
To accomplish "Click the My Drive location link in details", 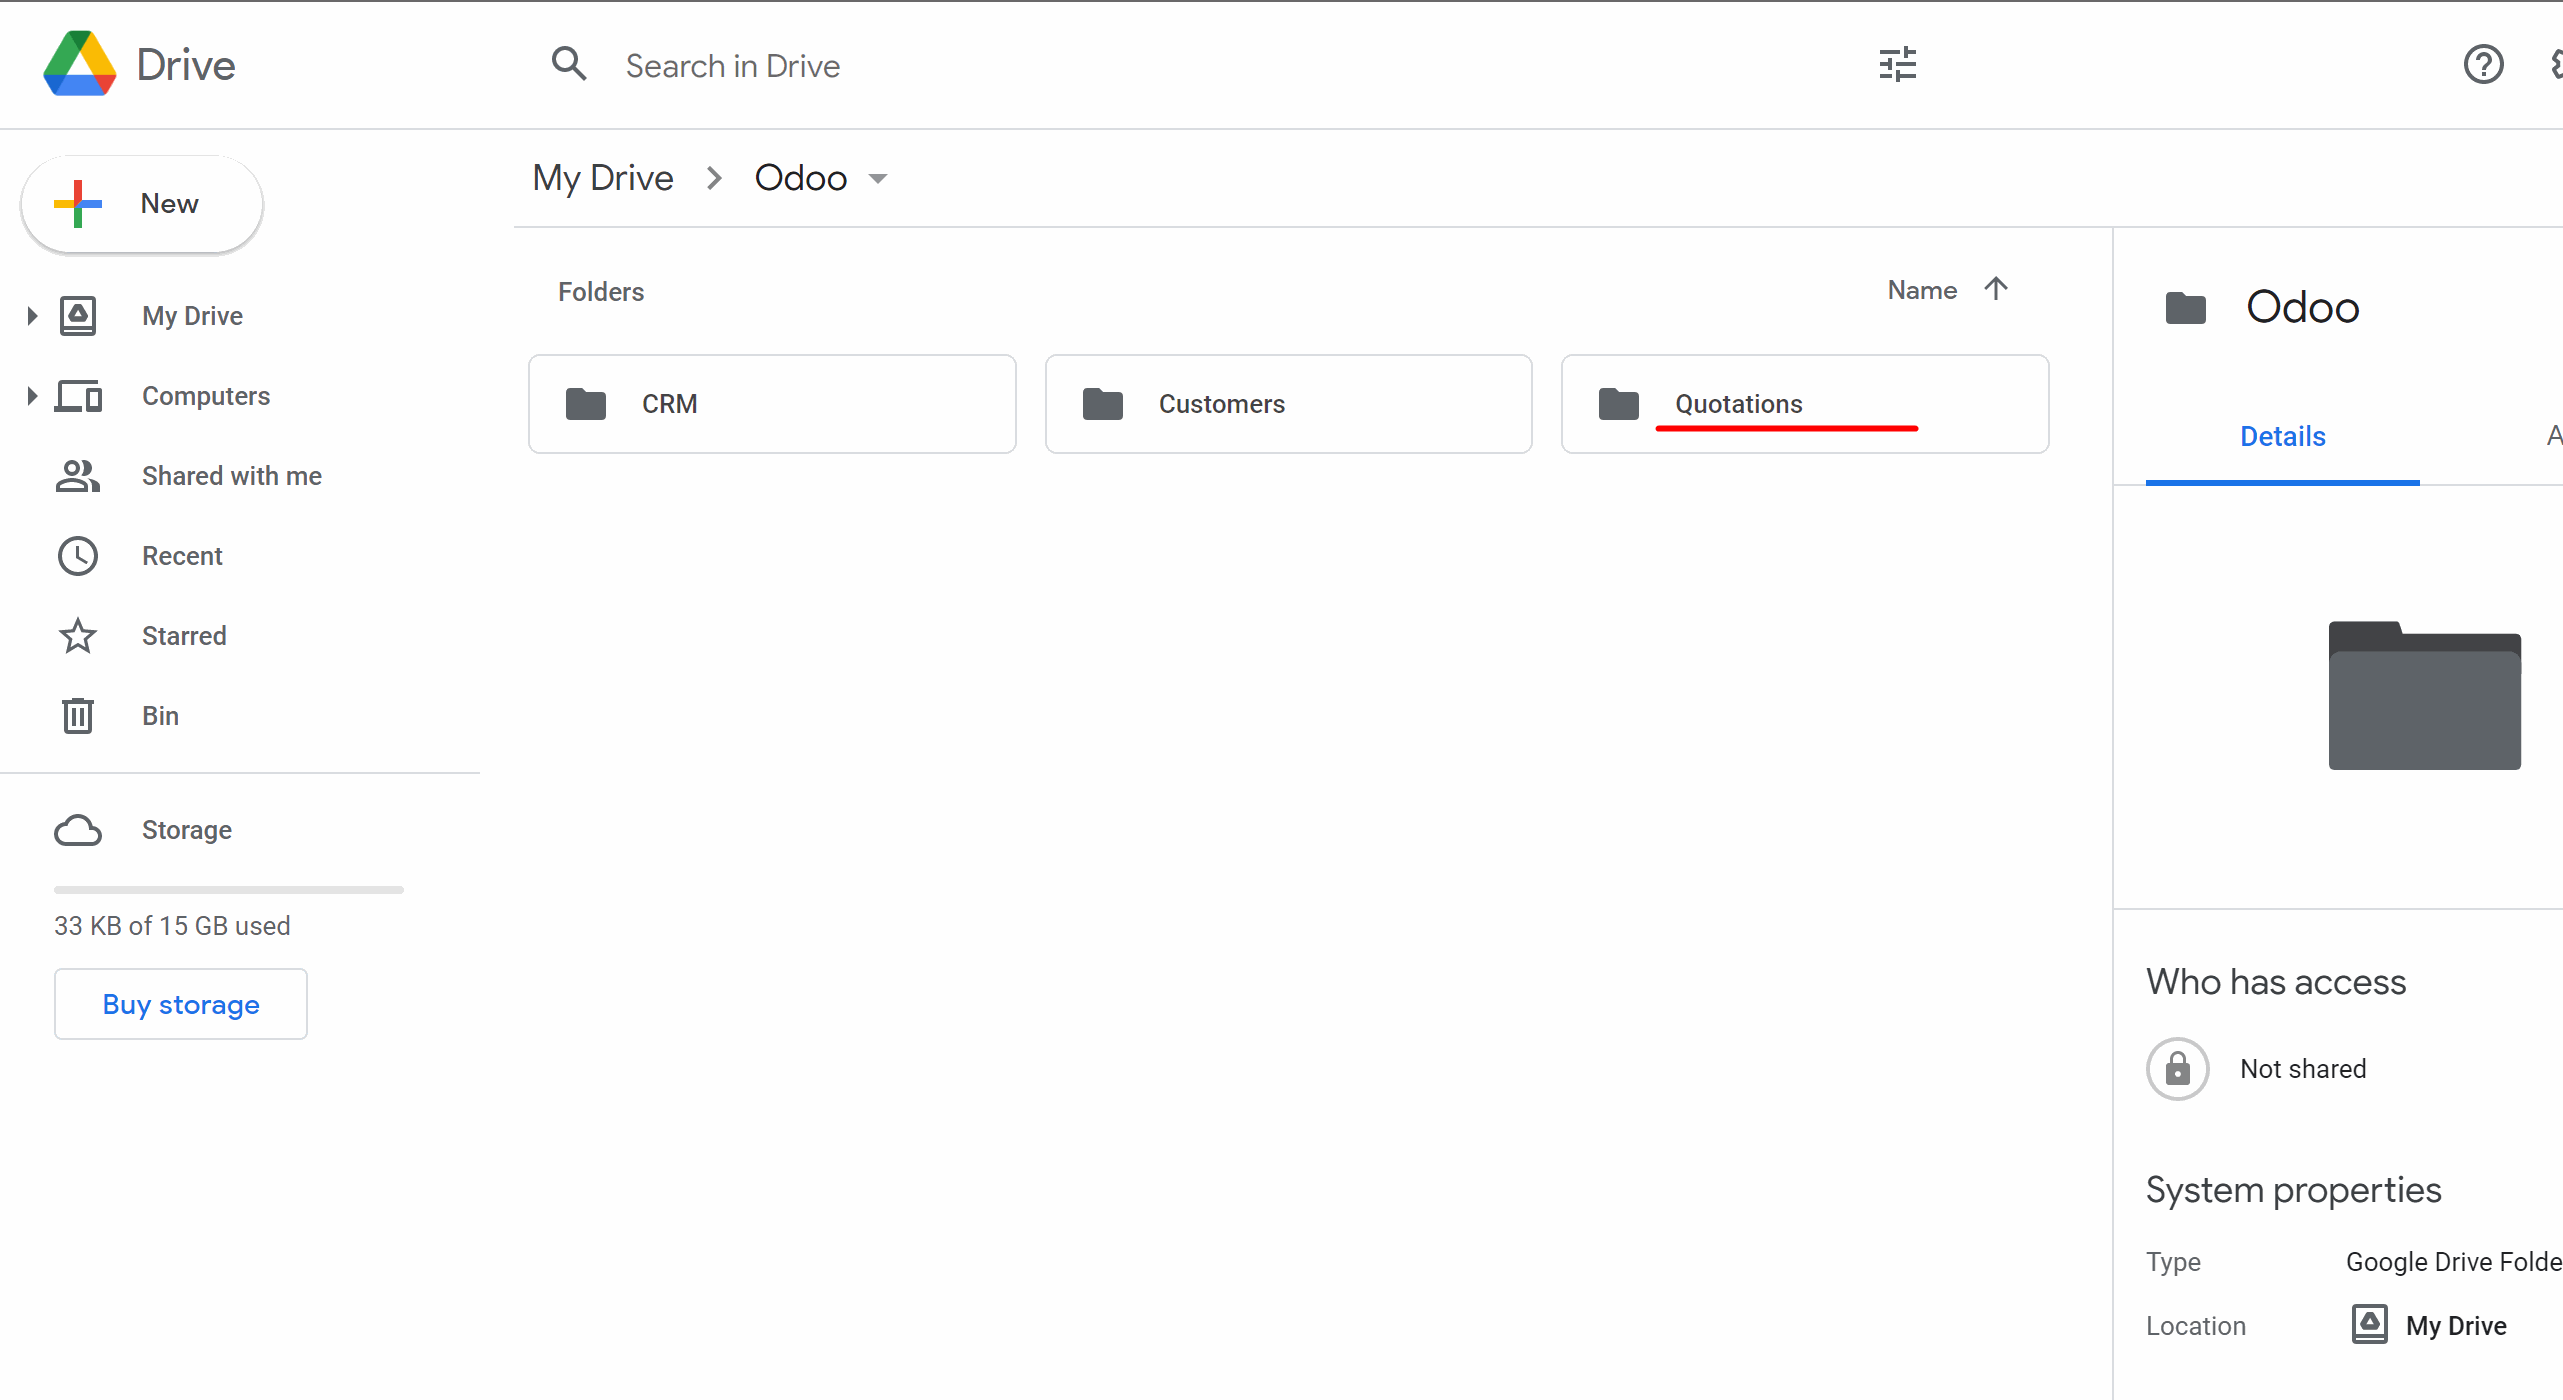I will tap(2456, 1326).
